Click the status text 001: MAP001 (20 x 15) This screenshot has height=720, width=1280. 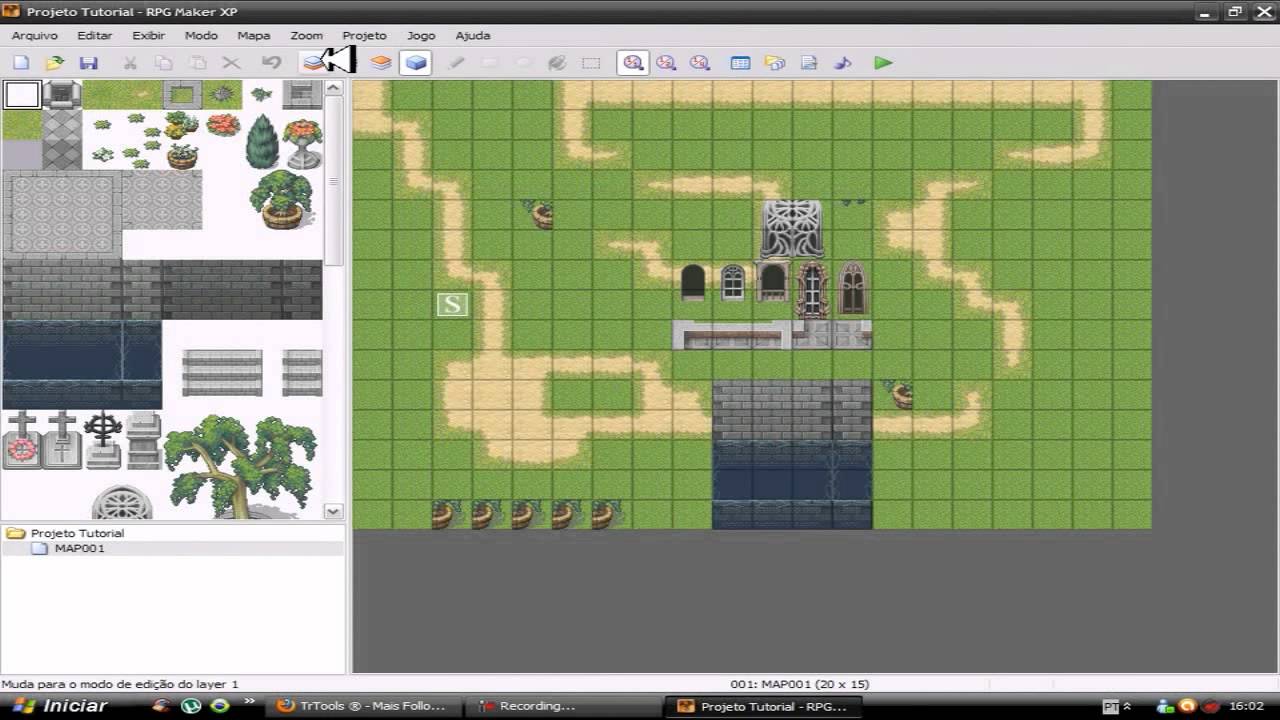(800, 684)
